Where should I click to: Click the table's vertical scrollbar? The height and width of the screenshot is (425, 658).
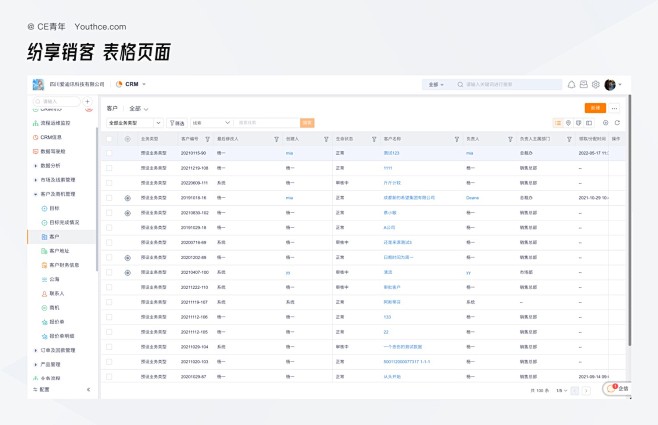point(629,220)
